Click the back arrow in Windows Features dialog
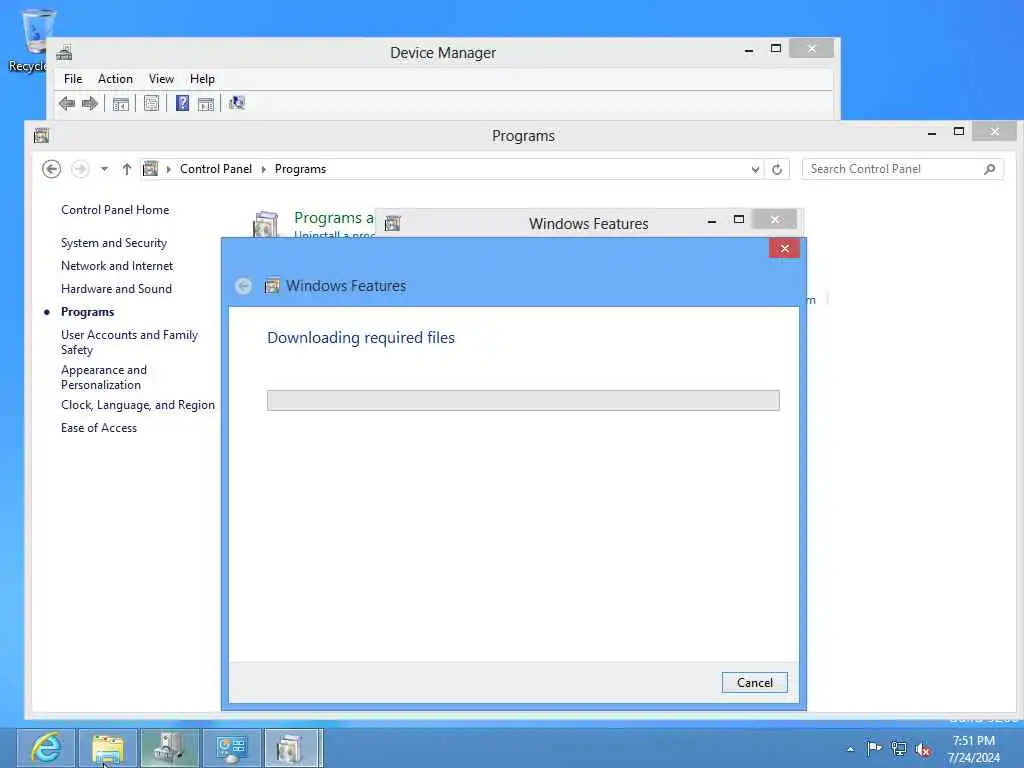Image resolution: width=1024 pixels, height=768 pixels. pyautogui.click(x=243, y=286)
